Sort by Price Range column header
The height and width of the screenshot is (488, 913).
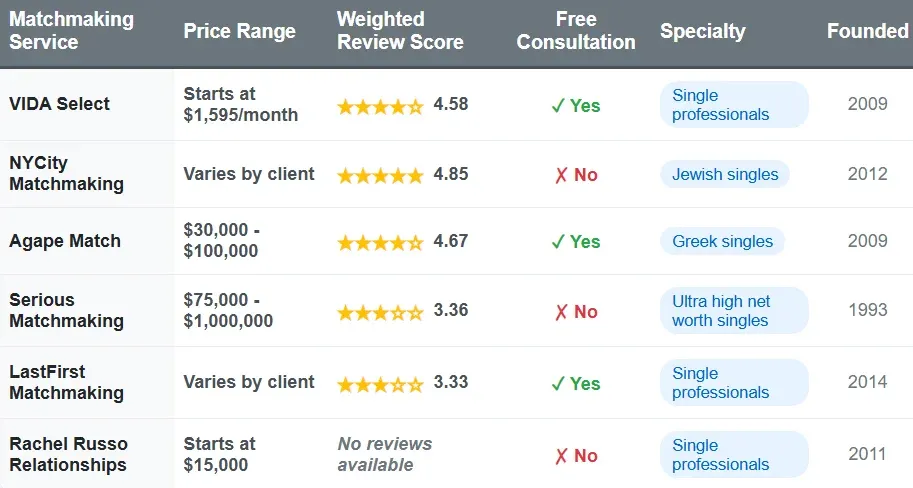[x=239, y=31]
